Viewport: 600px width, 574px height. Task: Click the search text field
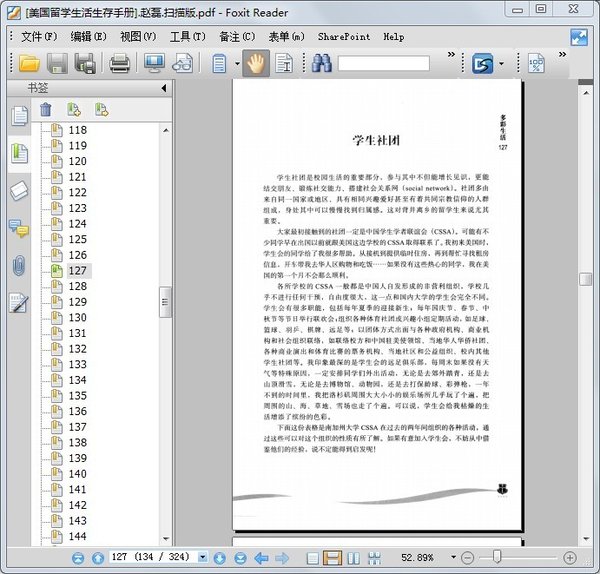click(383, 64)
